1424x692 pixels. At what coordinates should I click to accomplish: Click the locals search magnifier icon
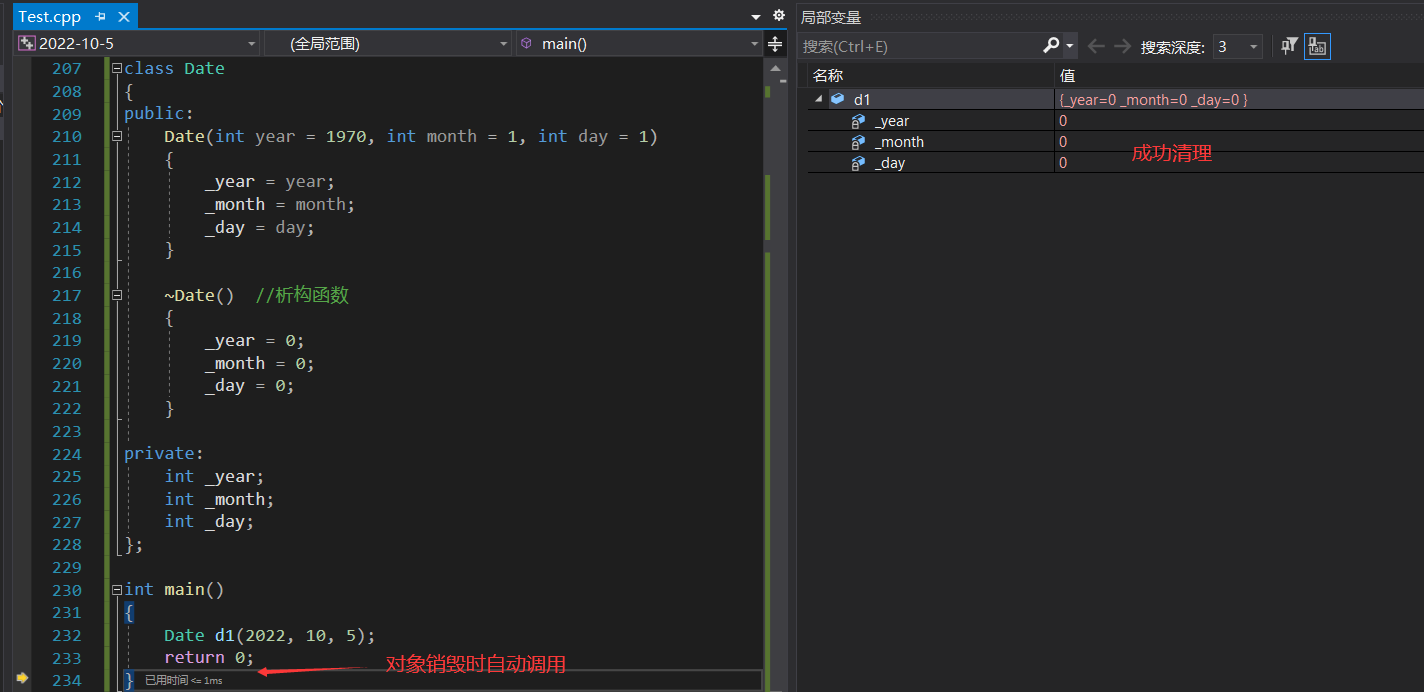point(1050,45)
